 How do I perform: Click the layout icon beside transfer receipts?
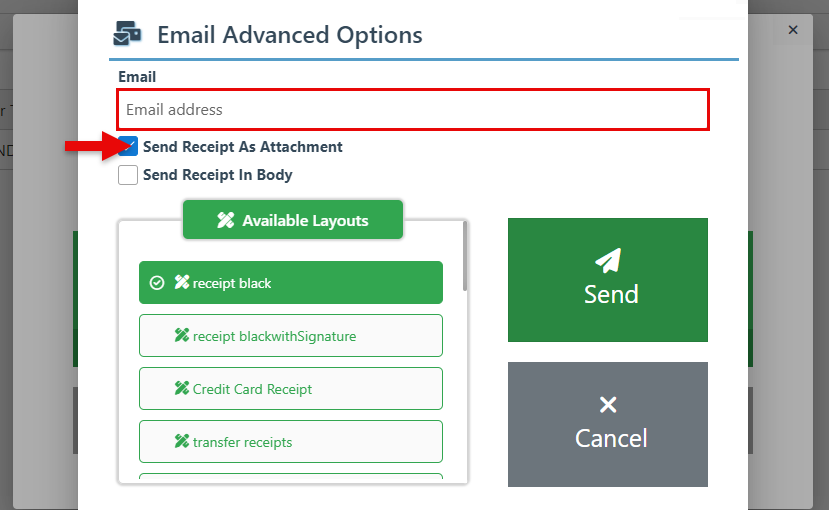tap(182, 442)
